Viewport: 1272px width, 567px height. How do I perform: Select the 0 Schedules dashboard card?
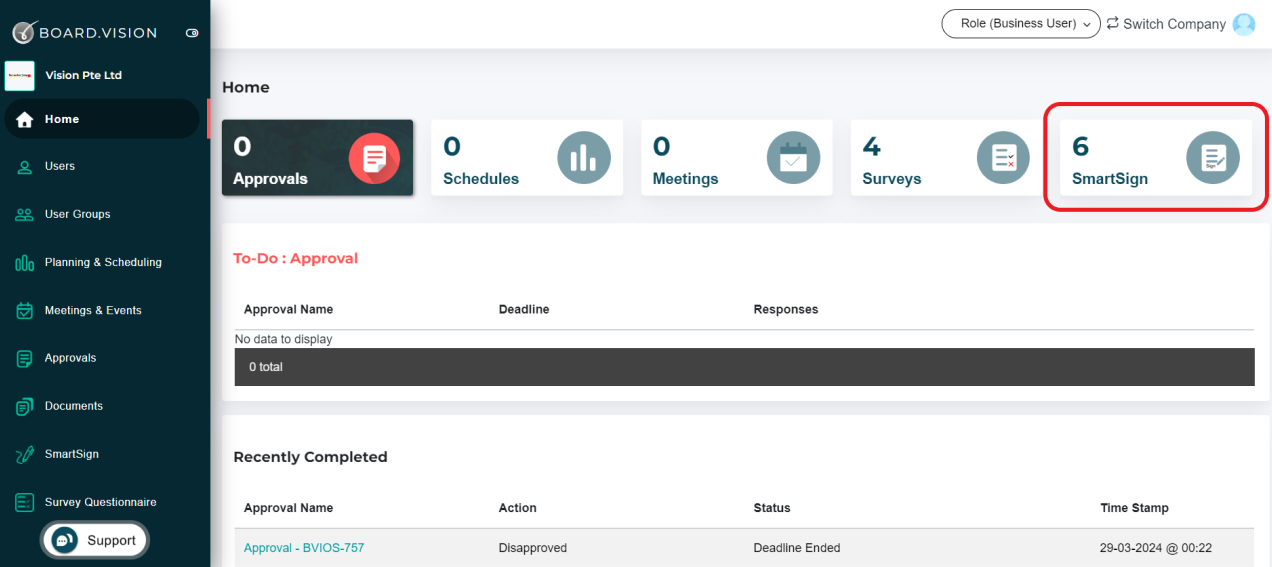coord(527,158)
